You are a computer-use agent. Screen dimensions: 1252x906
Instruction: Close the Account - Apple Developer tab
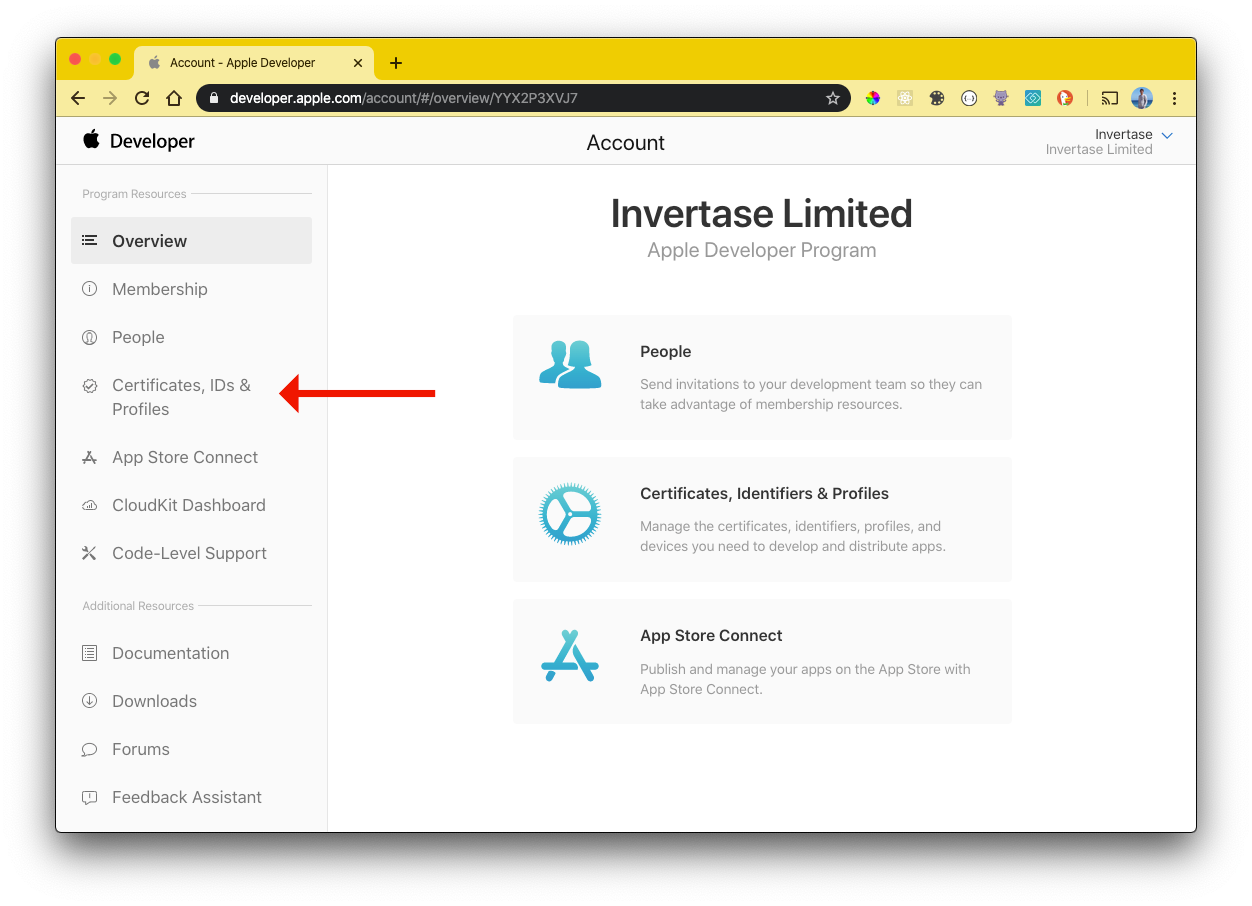coord(359,62)
